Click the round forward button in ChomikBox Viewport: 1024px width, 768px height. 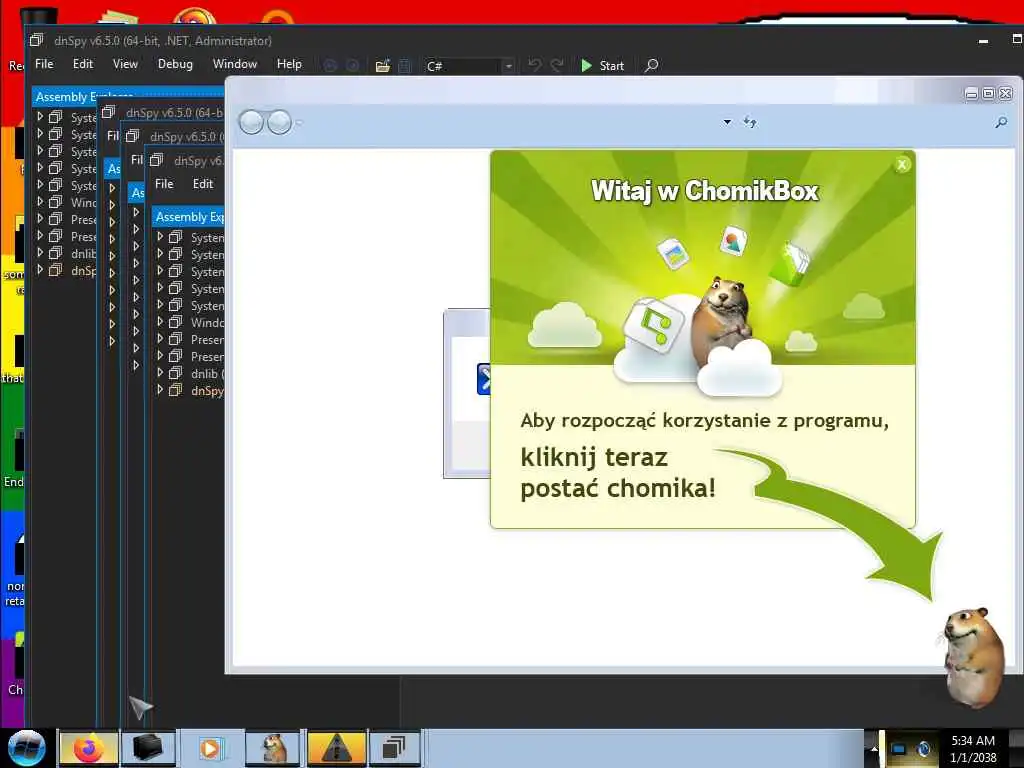pos(280,122)
